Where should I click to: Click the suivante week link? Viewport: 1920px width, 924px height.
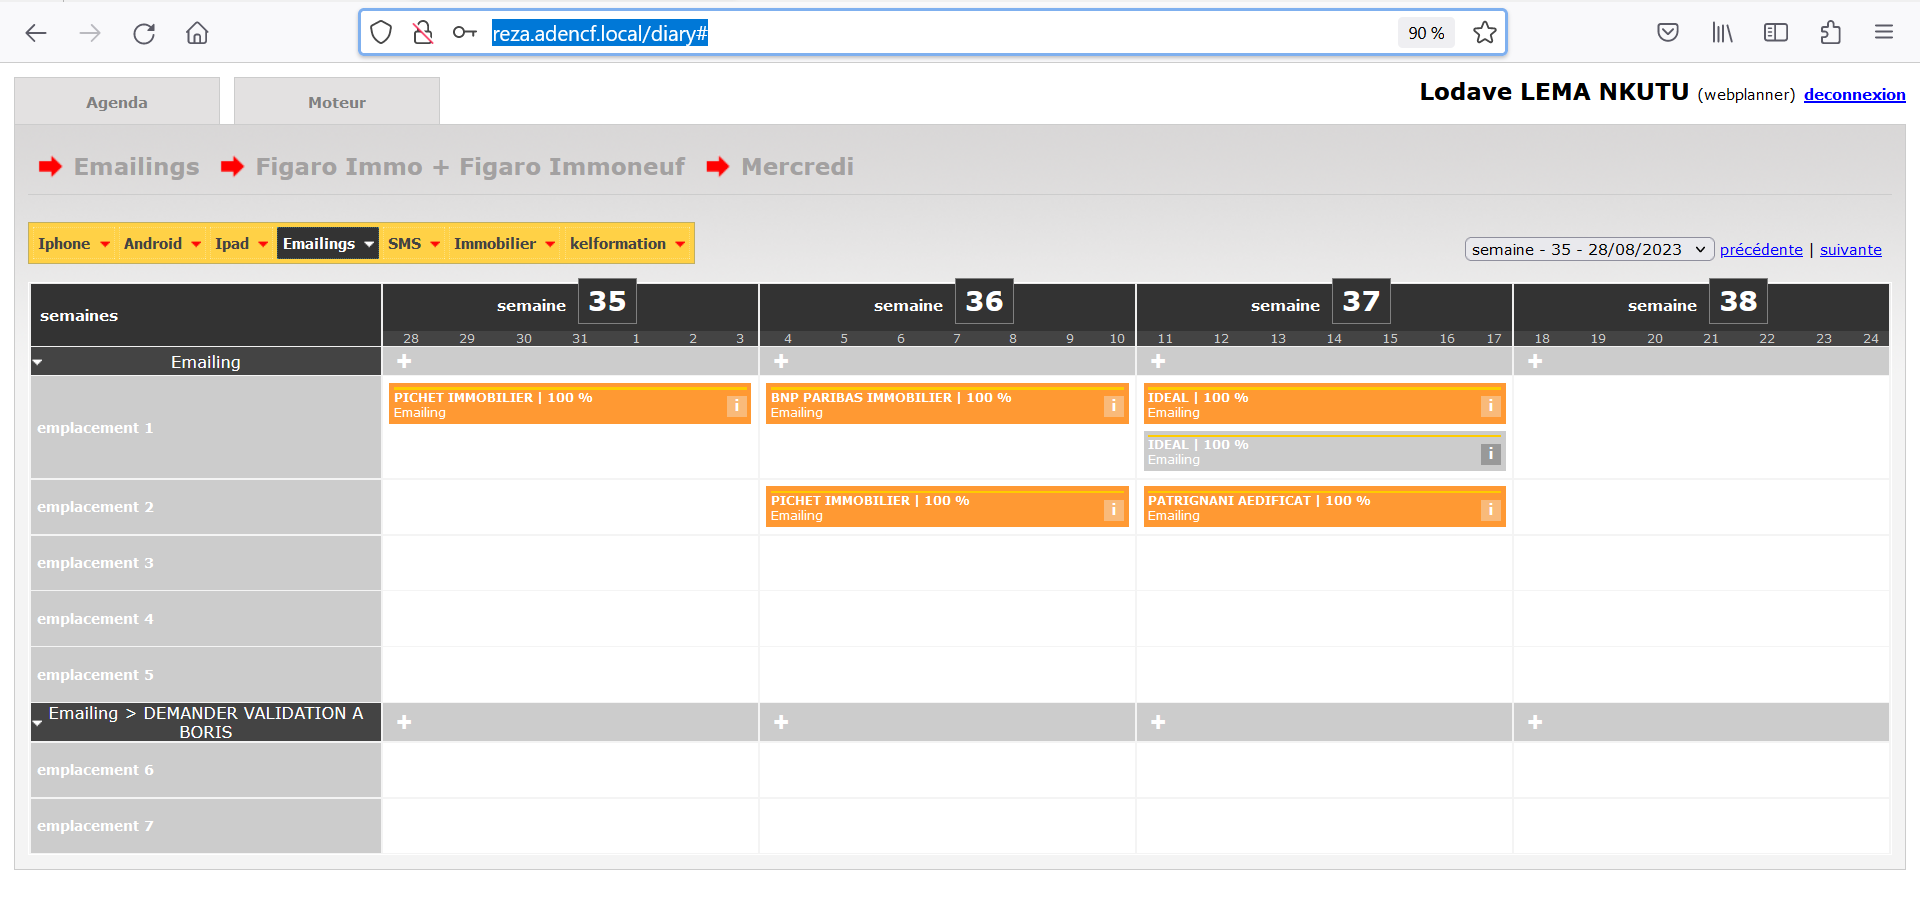[1850, 250]
